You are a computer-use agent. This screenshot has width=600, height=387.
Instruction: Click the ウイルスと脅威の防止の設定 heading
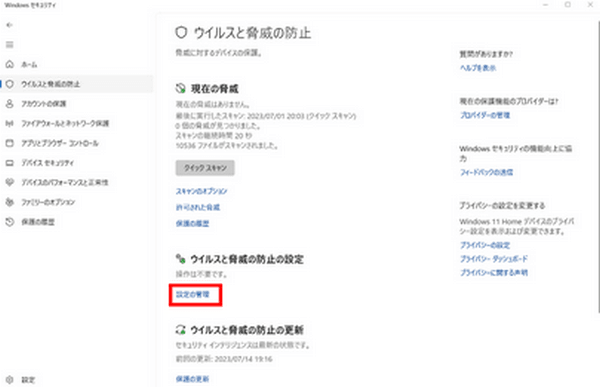(x=247, y=259)
